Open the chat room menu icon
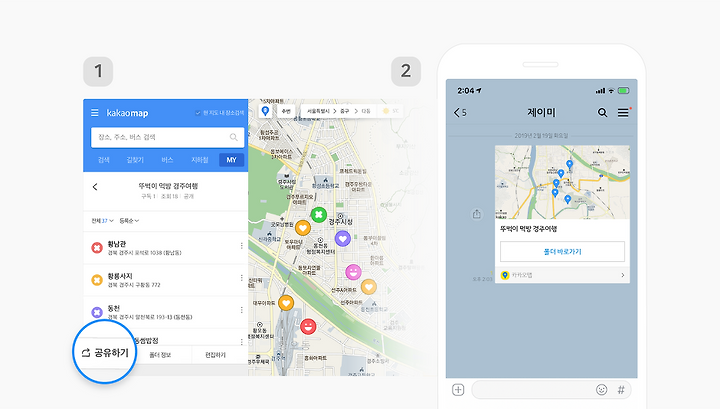The image size is (720, 409). (623, 112)
